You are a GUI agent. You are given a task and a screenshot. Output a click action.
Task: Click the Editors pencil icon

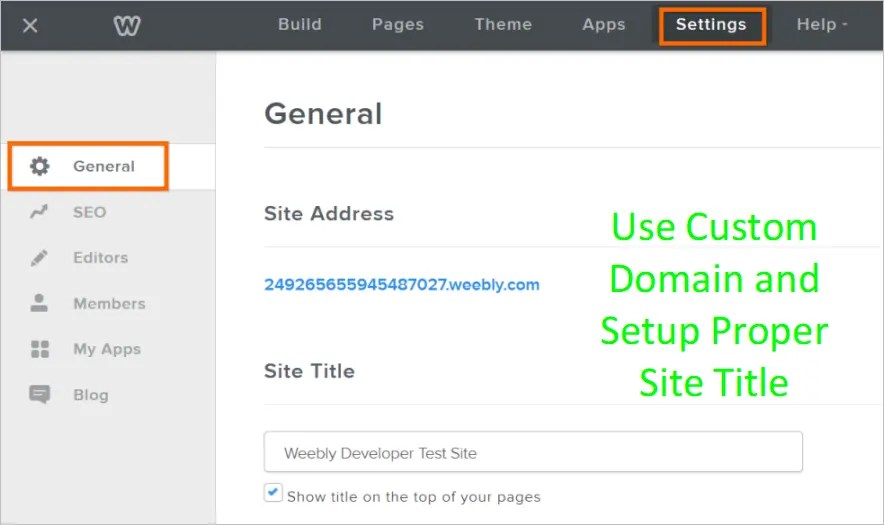pos(39,258)
